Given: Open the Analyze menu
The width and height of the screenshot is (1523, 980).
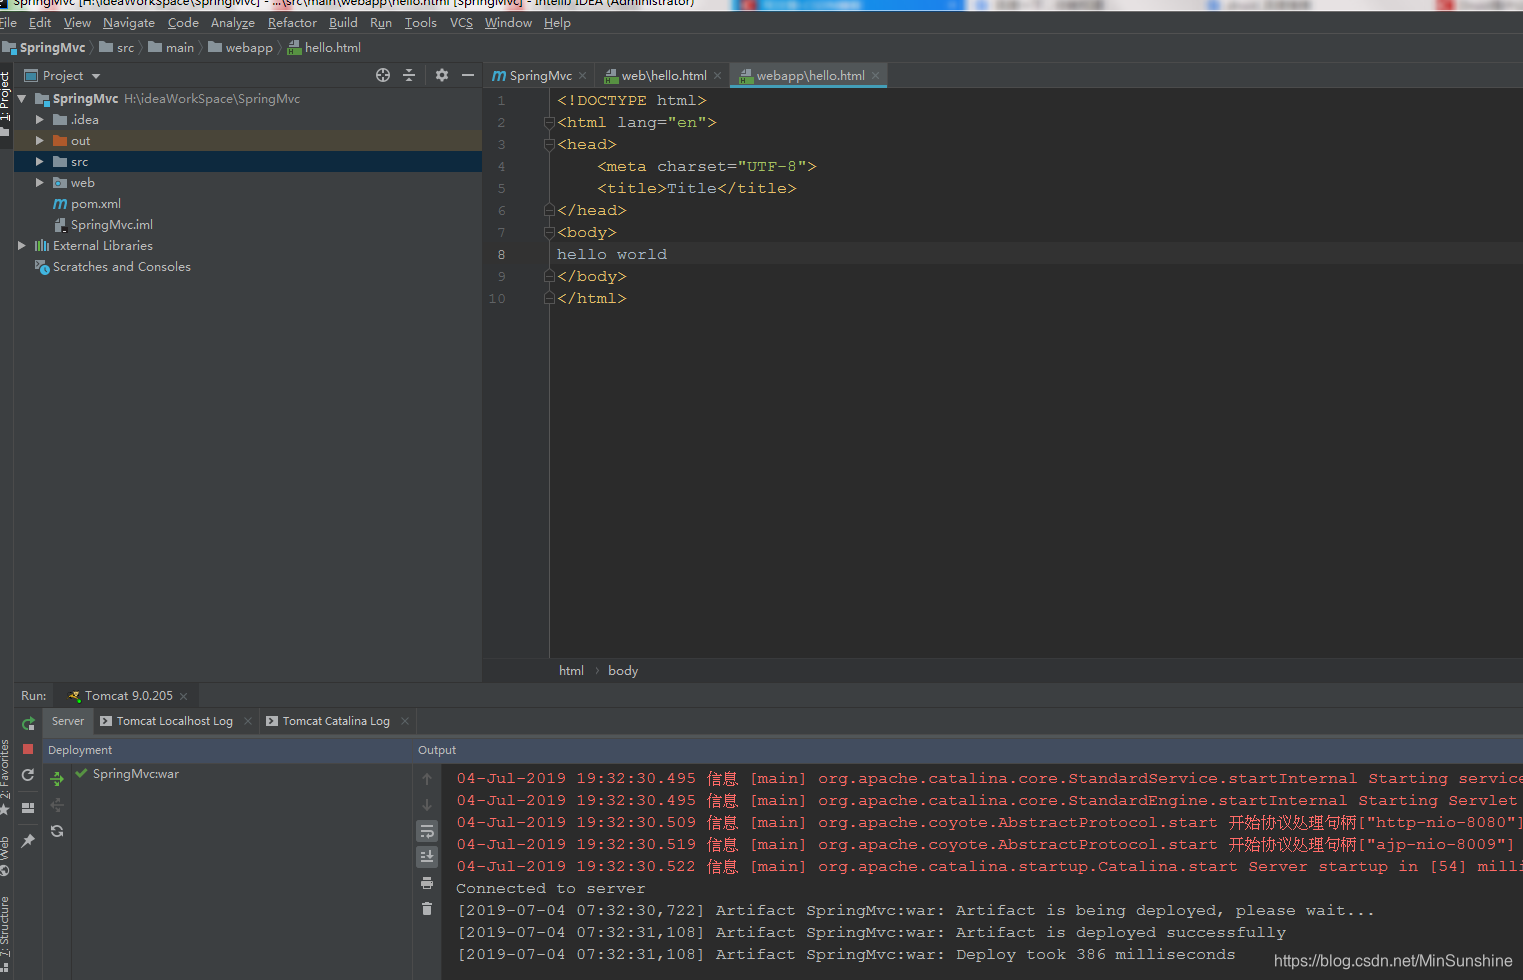Looking at the screenshot, I should click(x=232, y=23).
